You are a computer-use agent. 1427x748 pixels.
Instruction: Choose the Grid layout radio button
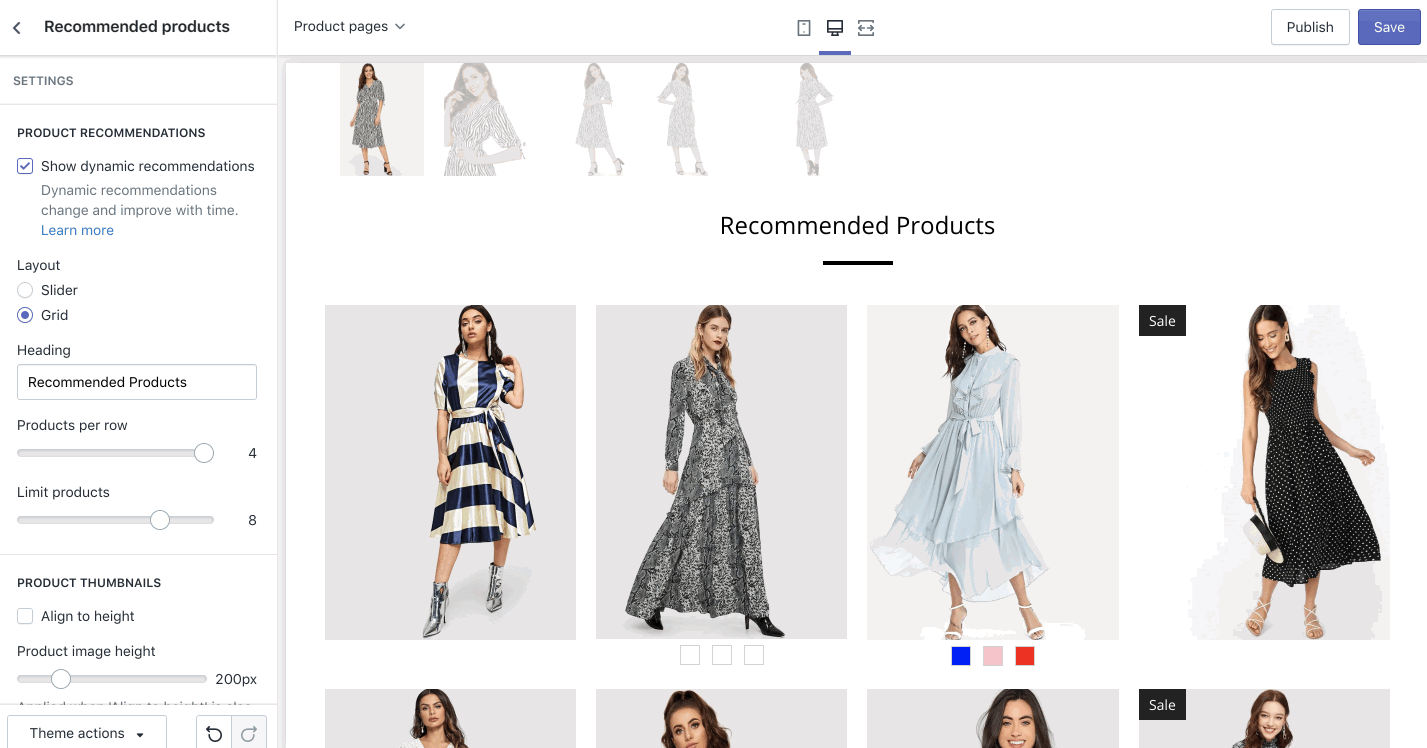25,315
